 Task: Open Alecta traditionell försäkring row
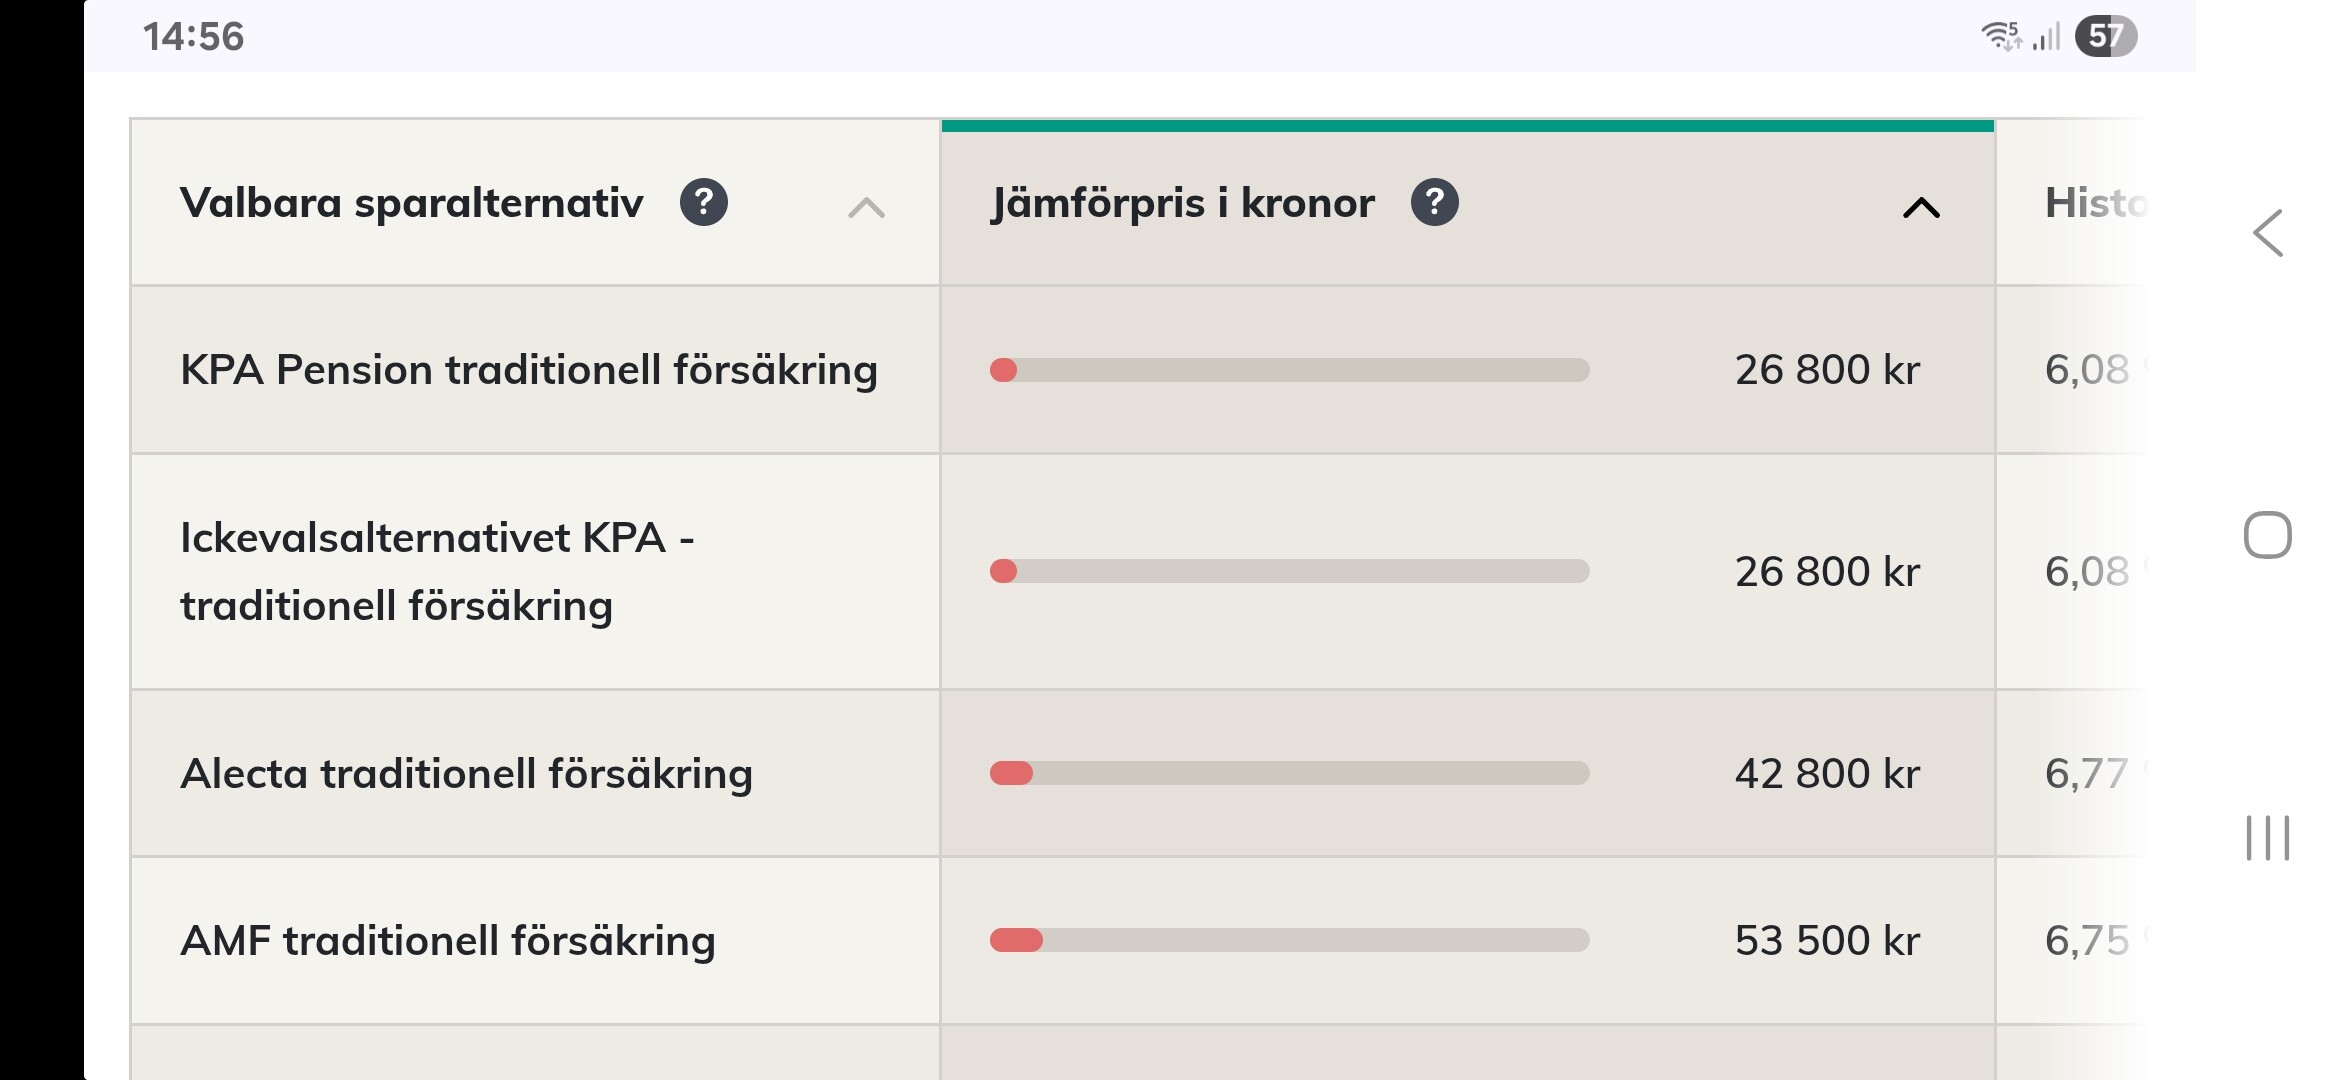(x=466, y=773)
